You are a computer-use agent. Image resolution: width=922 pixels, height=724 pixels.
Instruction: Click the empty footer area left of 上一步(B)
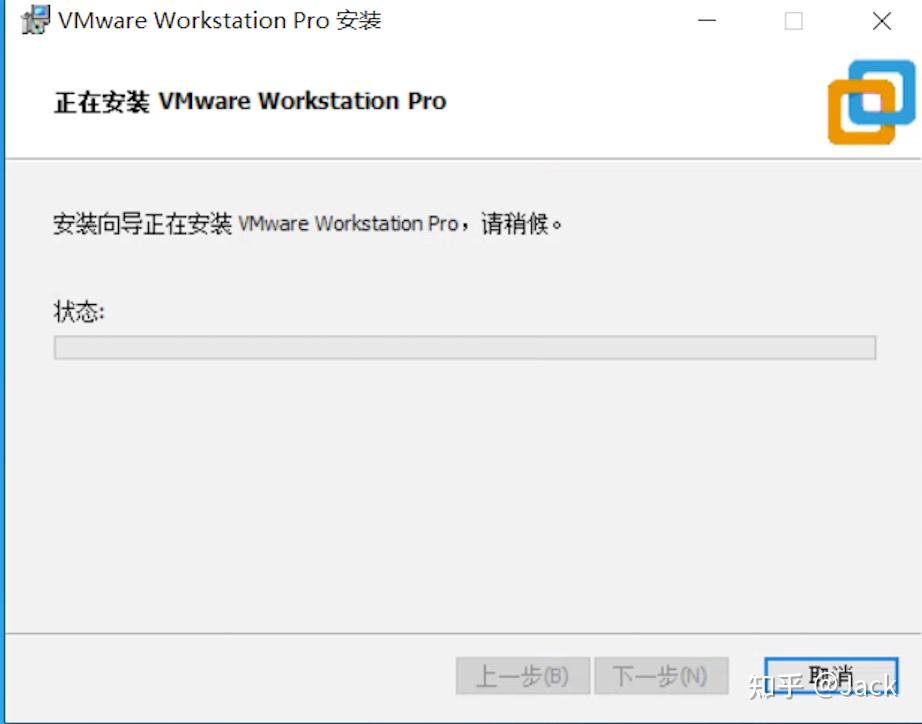tap(229, 676)
